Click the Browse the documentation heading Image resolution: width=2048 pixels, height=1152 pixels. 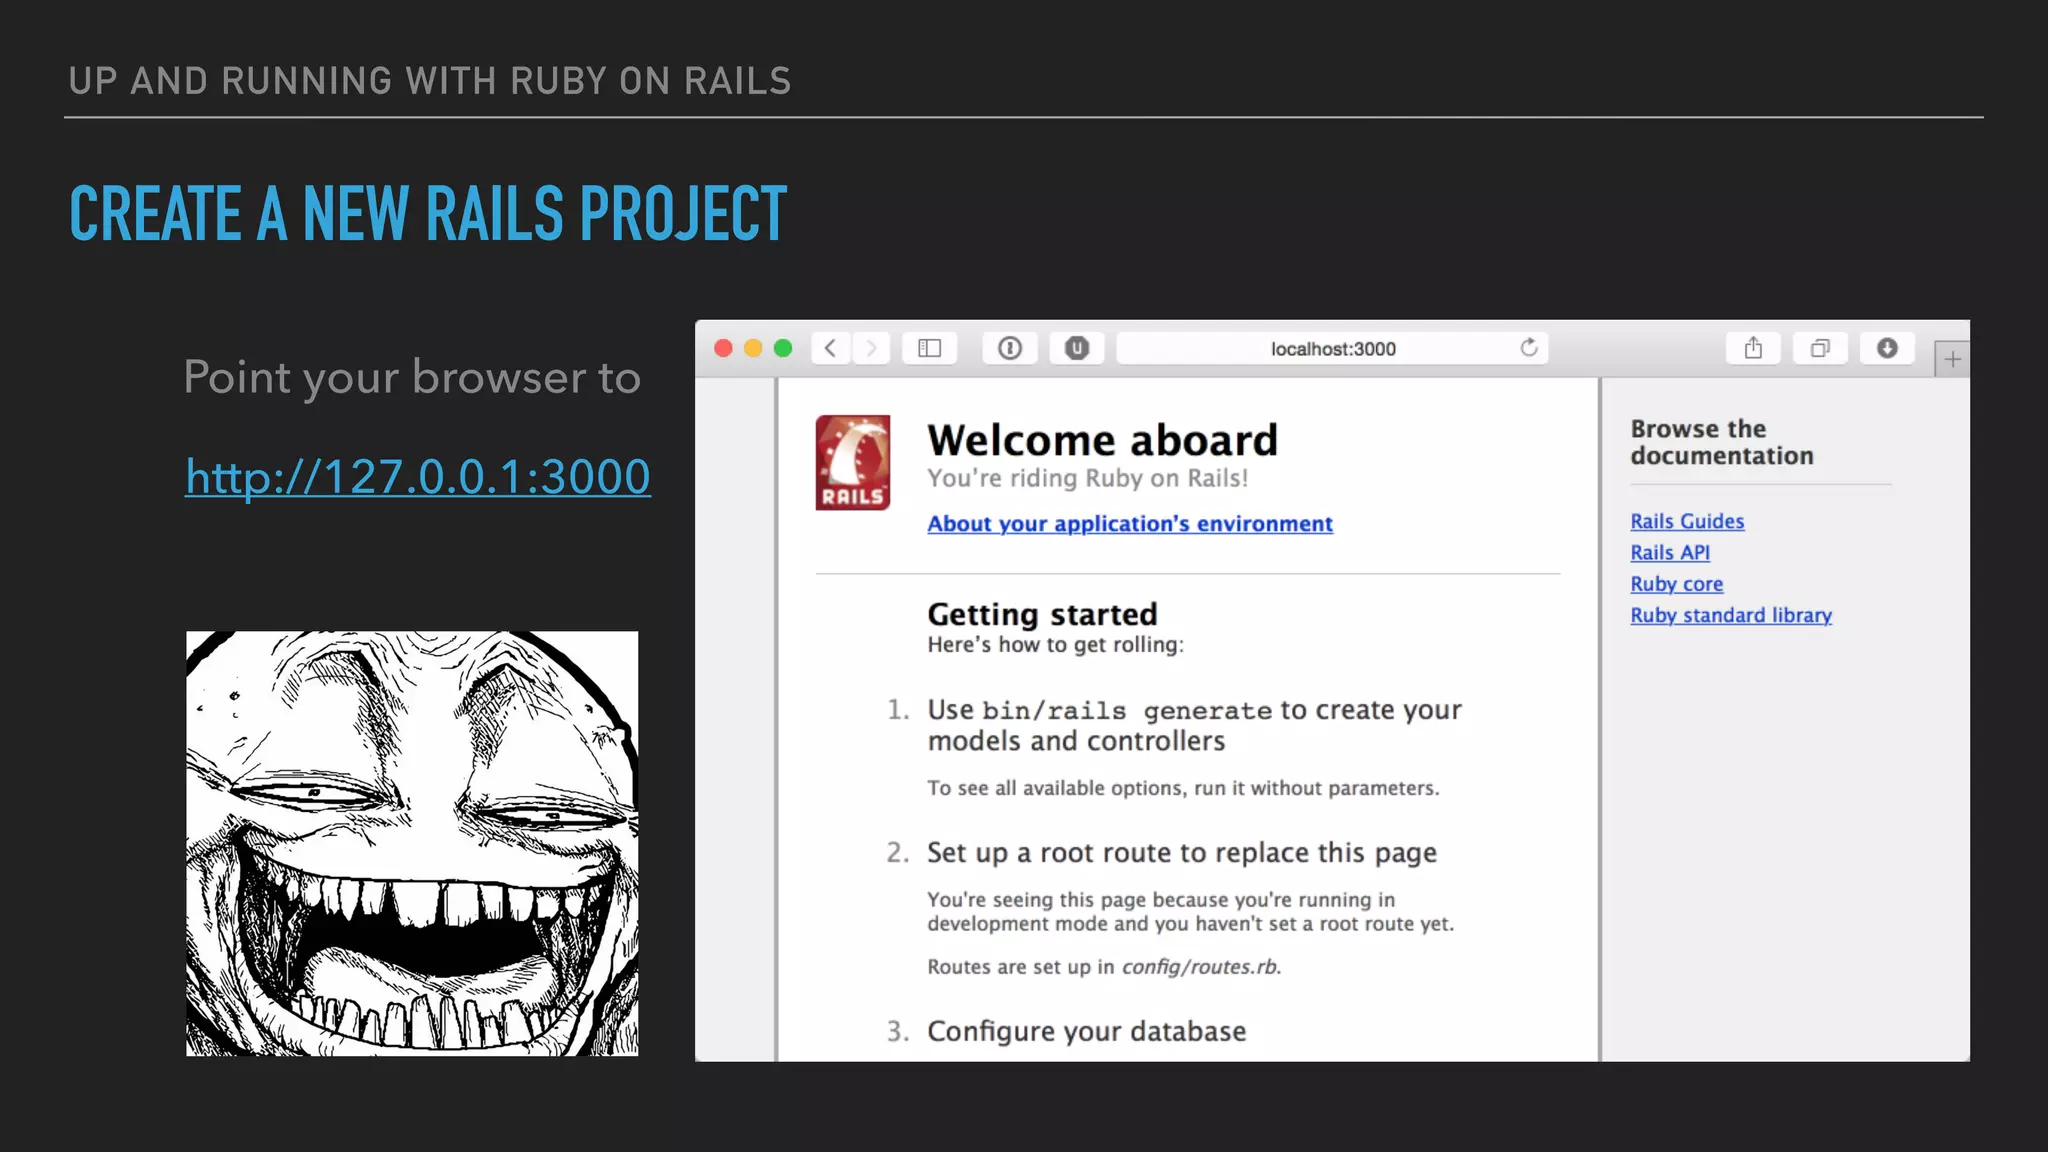tap(1722, 442)
